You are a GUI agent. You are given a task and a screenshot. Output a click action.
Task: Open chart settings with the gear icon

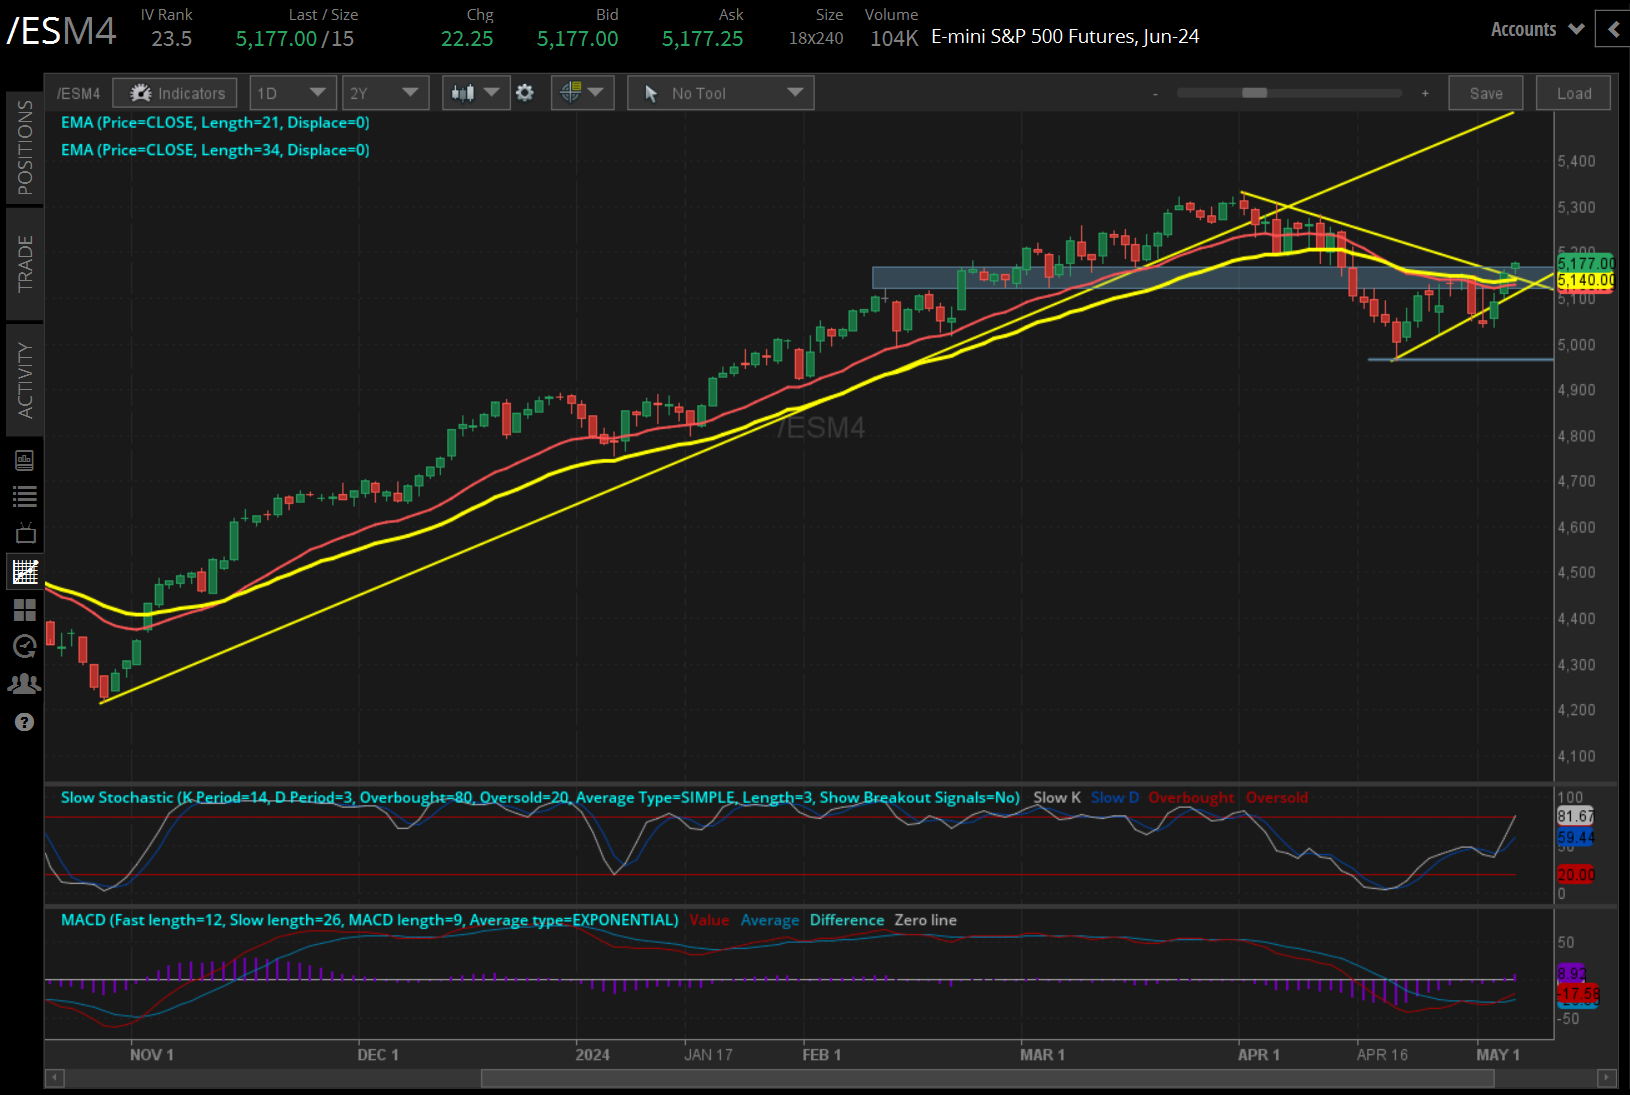tap(525, 92)
